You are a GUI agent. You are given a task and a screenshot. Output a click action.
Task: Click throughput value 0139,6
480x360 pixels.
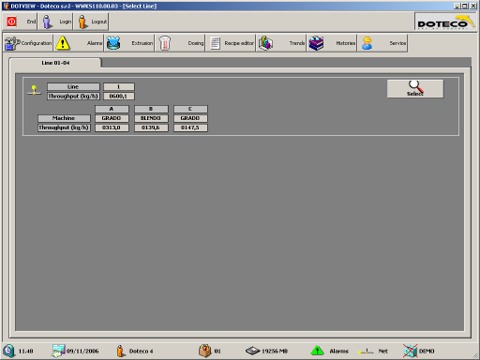[x=151, y=127]
